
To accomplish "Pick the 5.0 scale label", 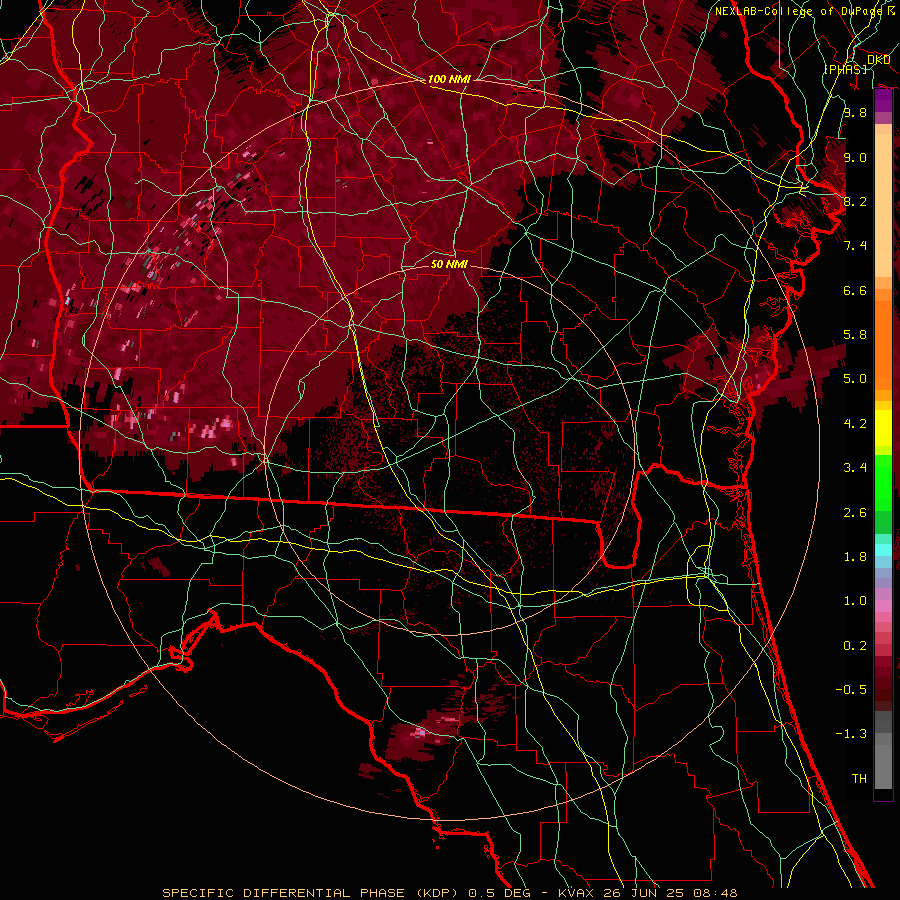I will (855, 379).
